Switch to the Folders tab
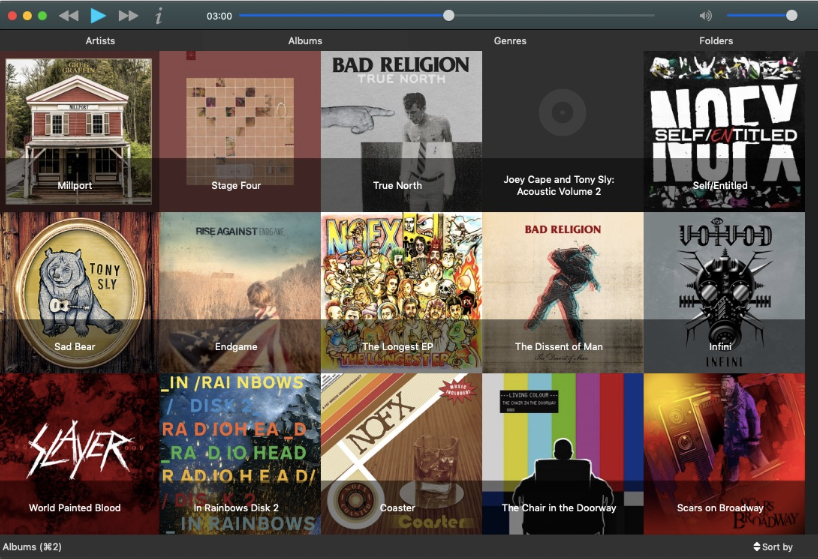The width and height of the screenshot is (818, 559). [716, 41]
